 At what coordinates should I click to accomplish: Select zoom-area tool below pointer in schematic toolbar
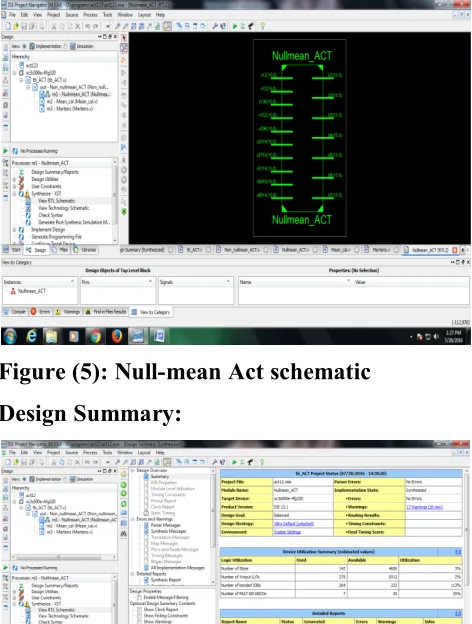(124, 48)
